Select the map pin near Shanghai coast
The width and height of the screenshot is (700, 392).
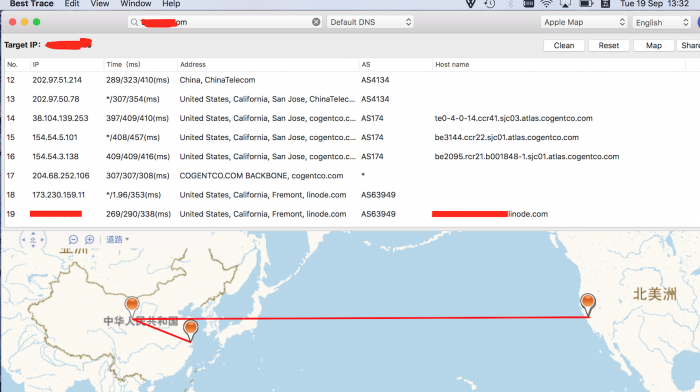(191, 330)
